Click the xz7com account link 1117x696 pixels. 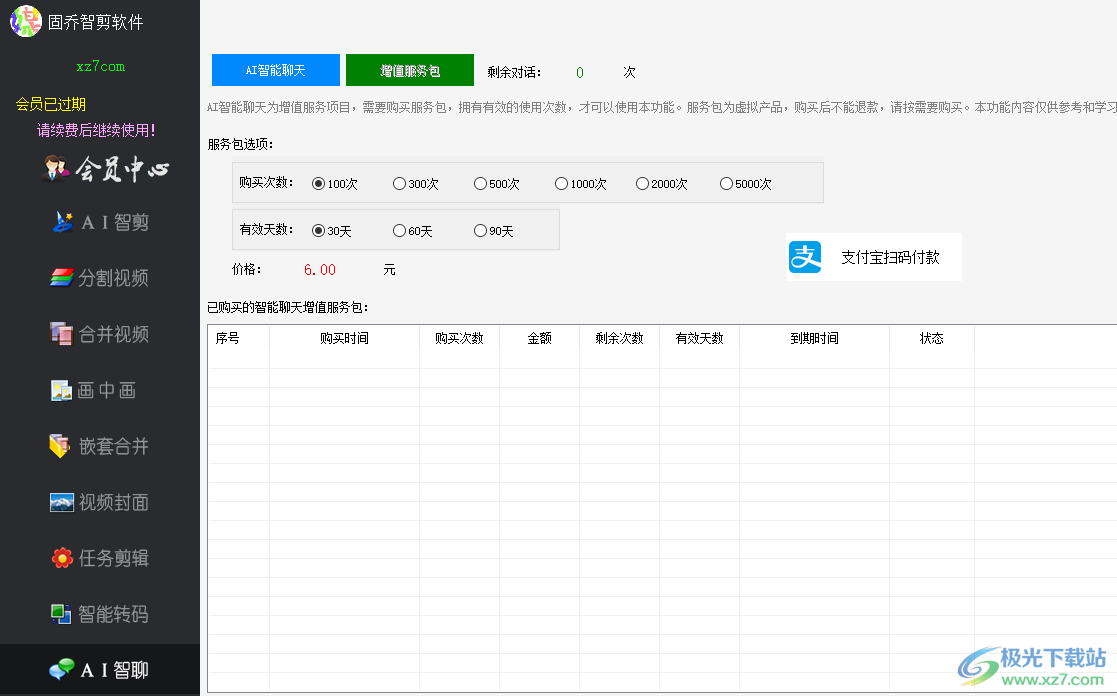click(100, 66)
